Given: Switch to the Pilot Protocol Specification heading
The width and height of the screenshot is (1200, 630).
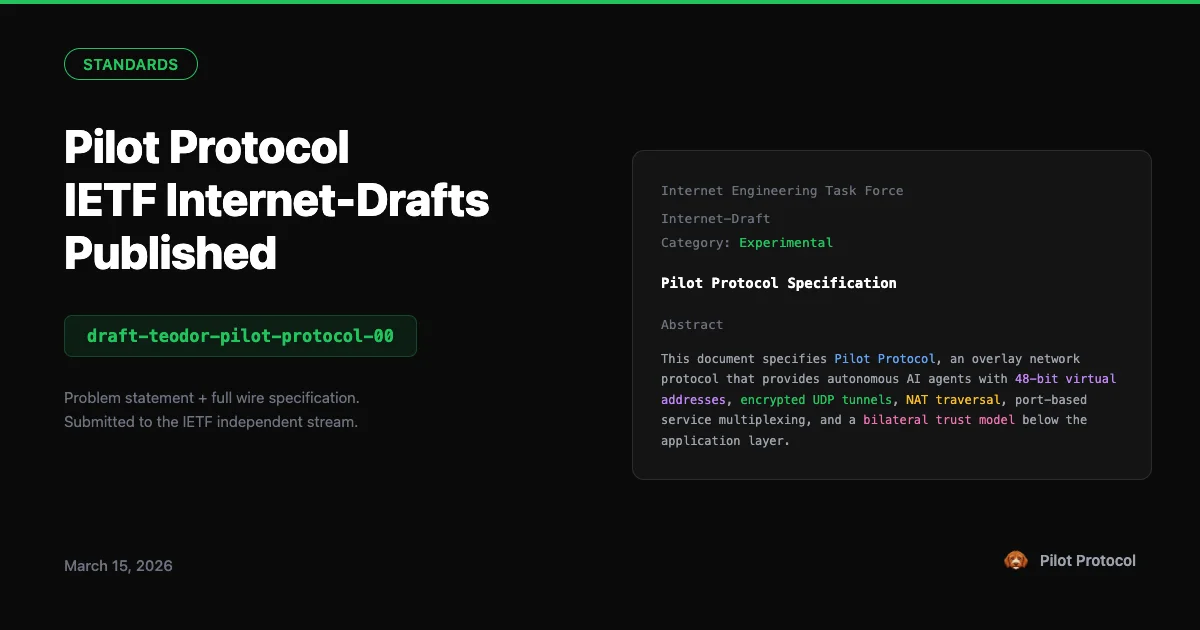Looking at the screenshot, I should [778, 282].
